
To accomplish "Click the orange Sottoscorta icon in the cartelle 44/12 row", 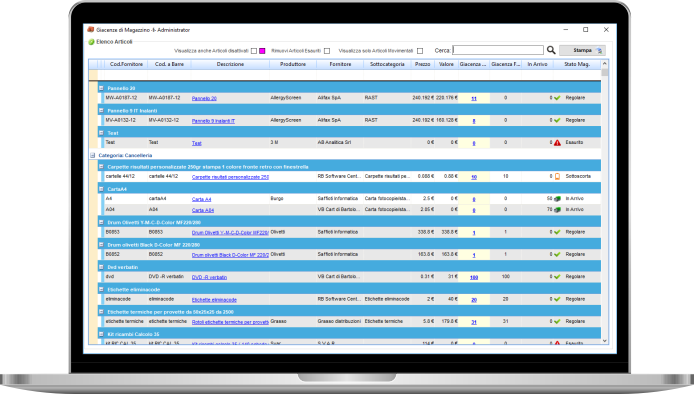I will pyautogui.click(x=557, y=176).
